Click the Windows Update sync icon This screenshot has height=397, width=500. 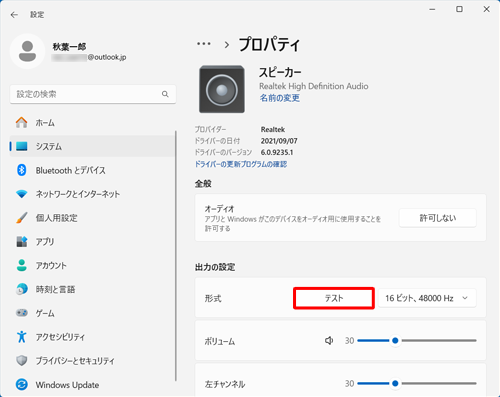[22, 385]
